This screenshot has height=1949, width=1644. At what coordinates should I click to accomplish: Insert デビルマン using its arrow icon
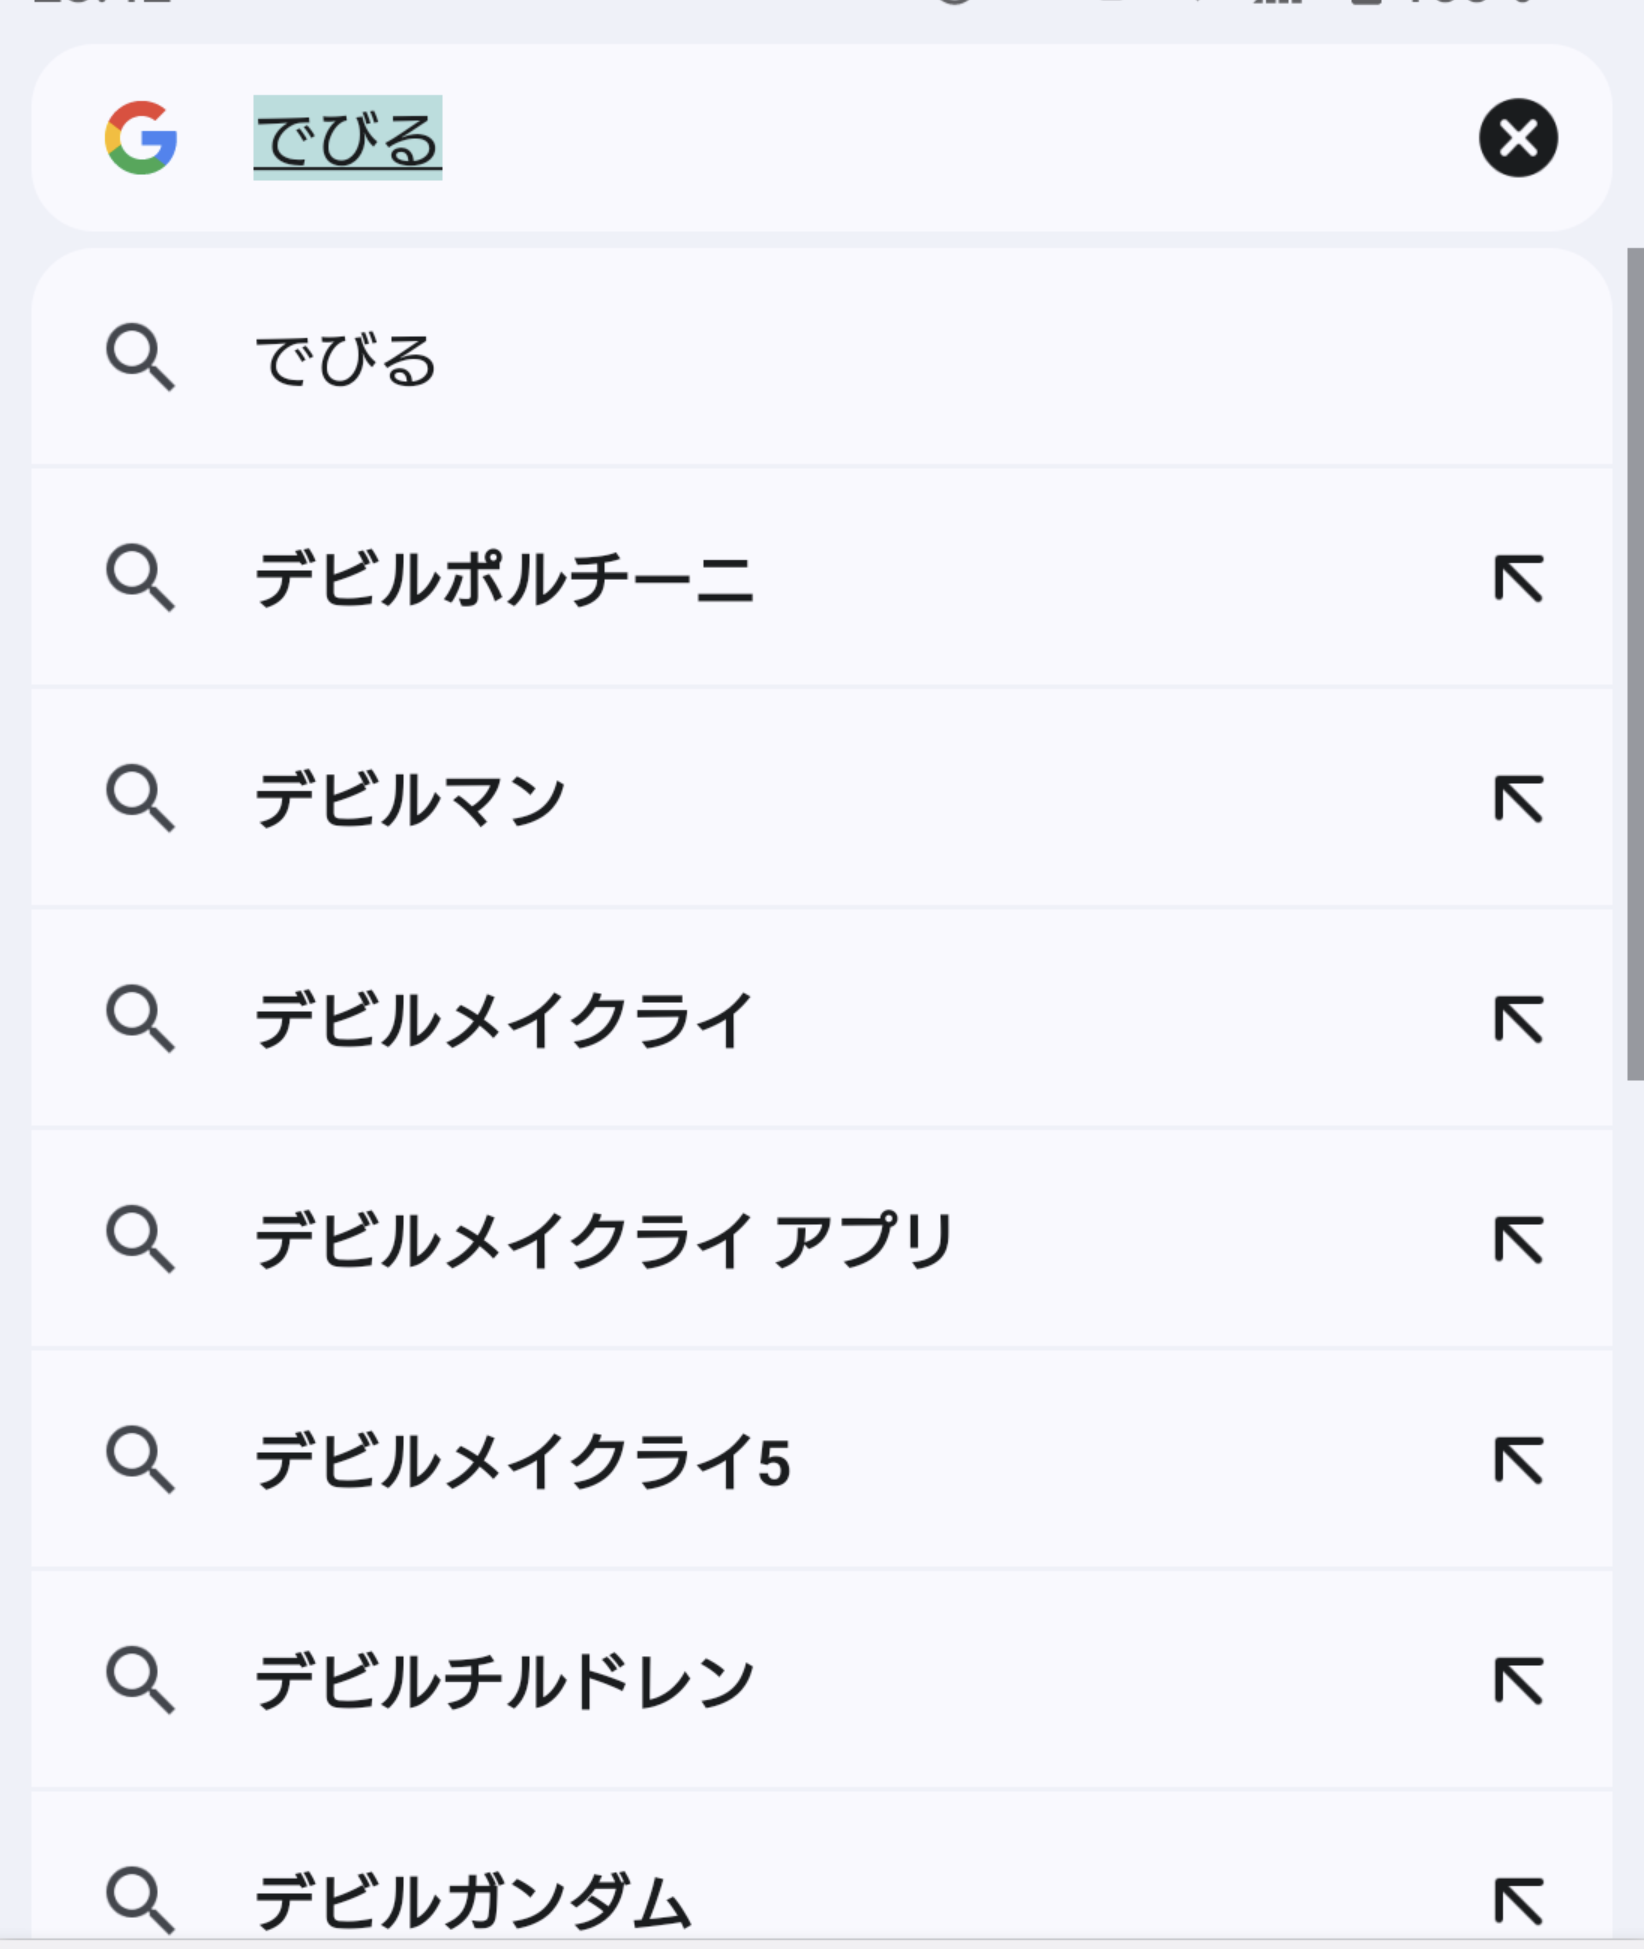click(1518, 799)
